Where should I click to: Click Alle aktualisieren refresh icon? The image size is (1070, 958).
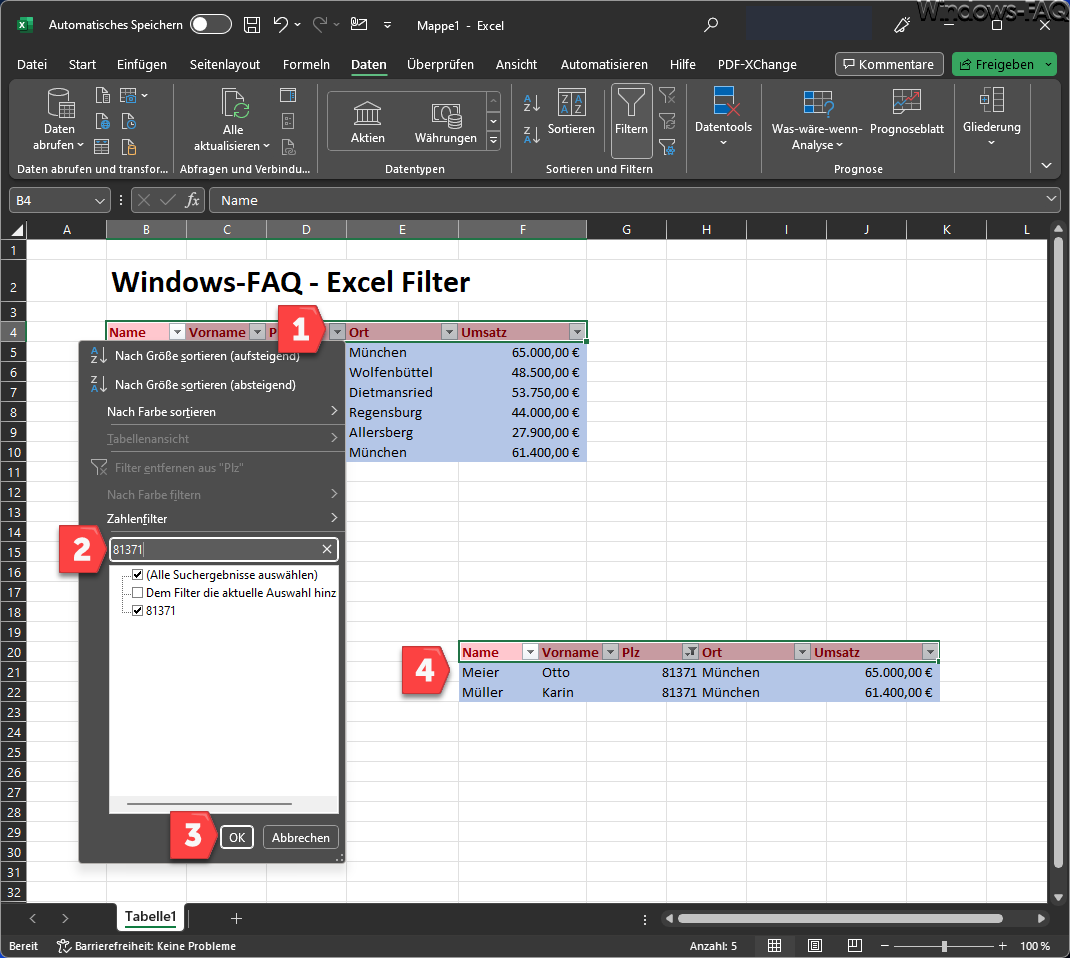[x=235, y=104]
